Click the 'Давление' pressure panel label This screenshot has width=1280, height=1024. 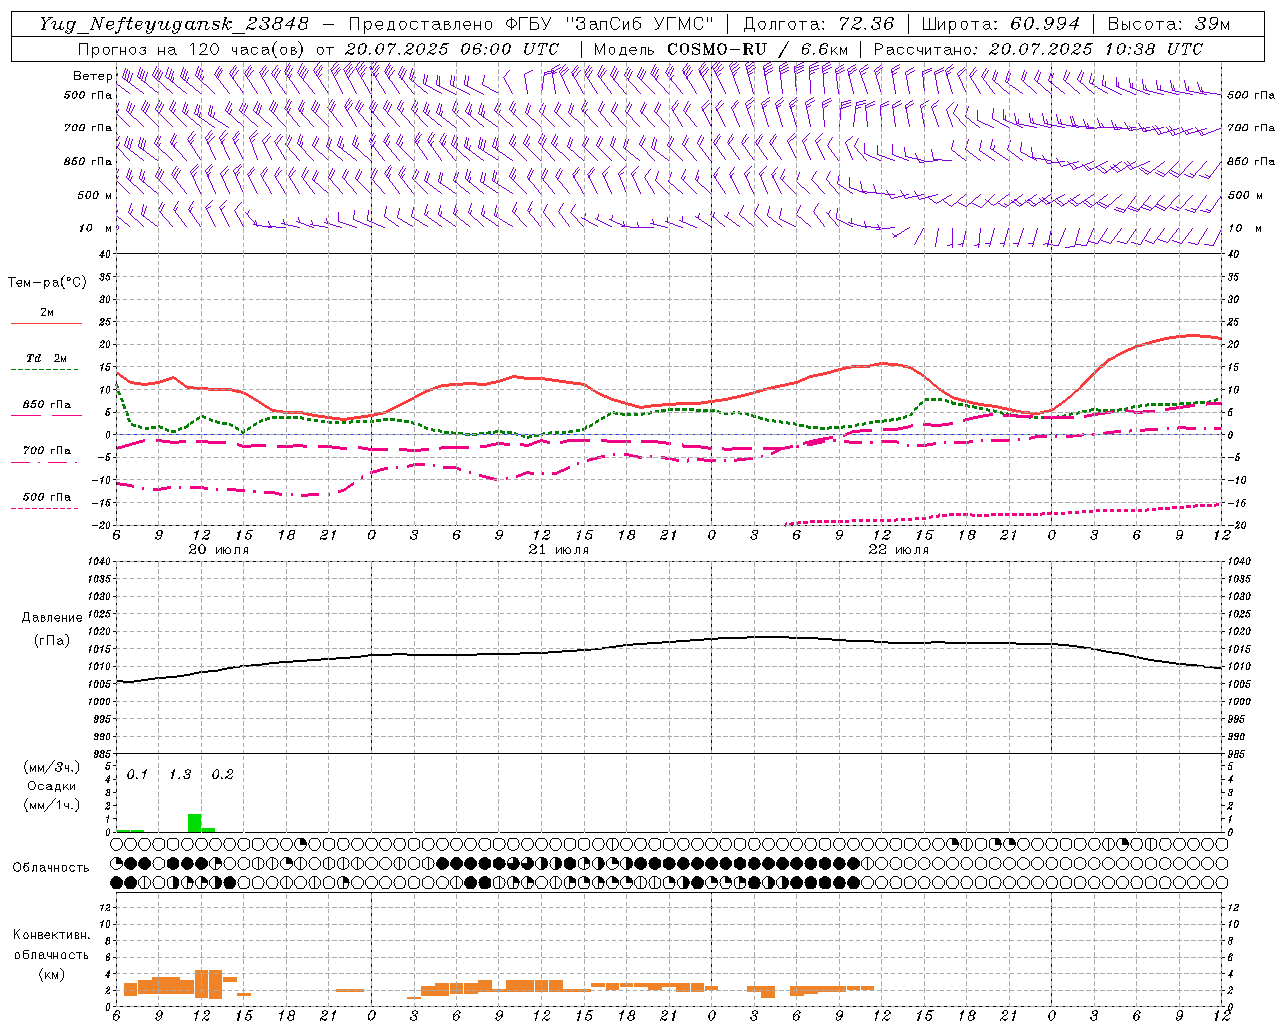click(52, 618)
